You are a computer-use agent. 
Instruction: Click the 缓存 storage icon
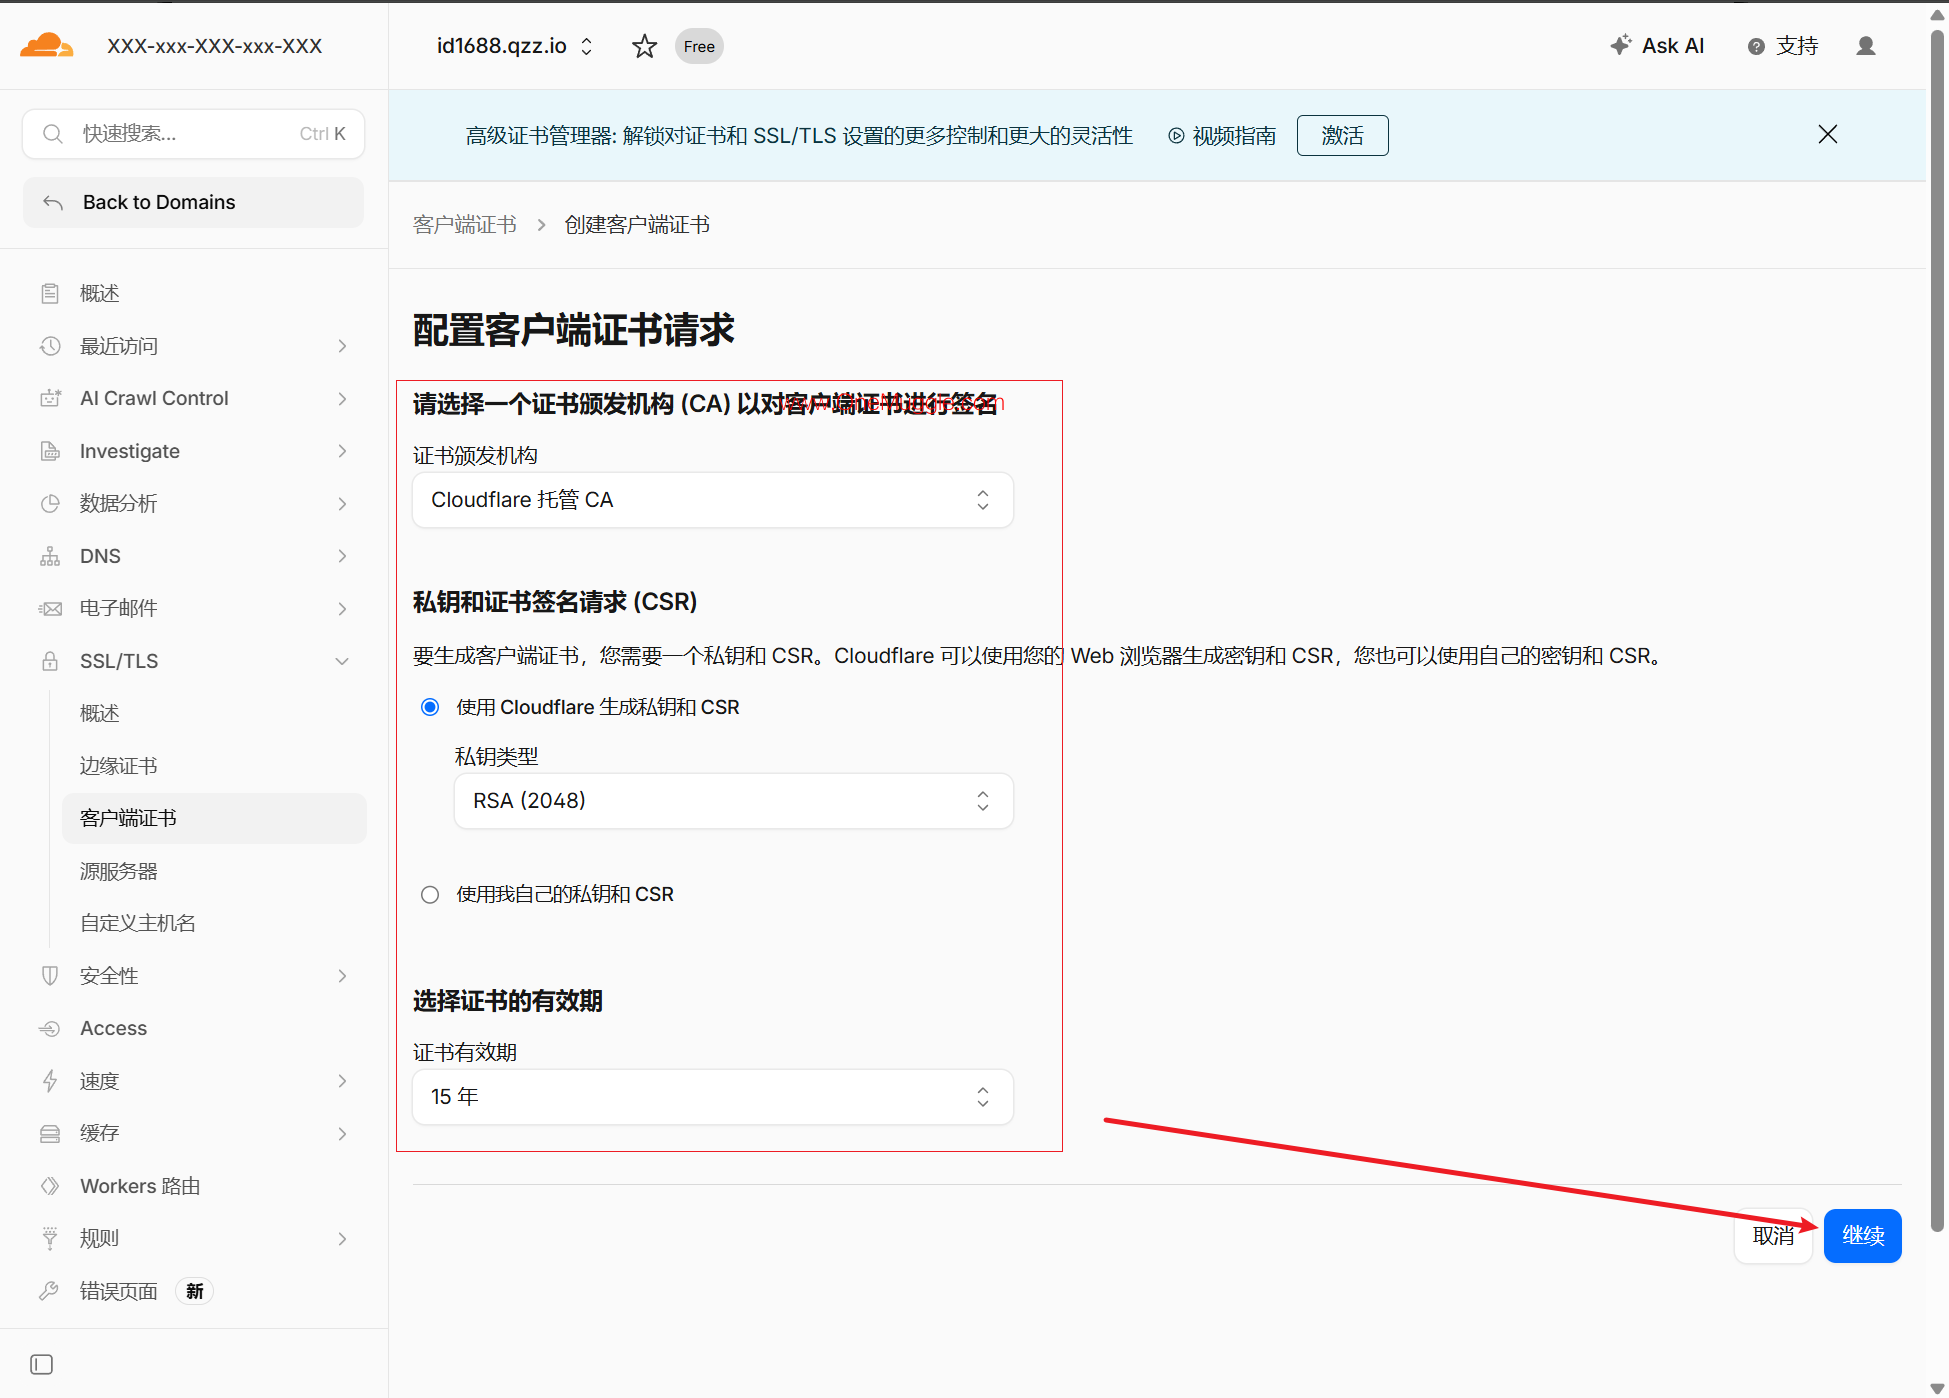[50, 1133]
